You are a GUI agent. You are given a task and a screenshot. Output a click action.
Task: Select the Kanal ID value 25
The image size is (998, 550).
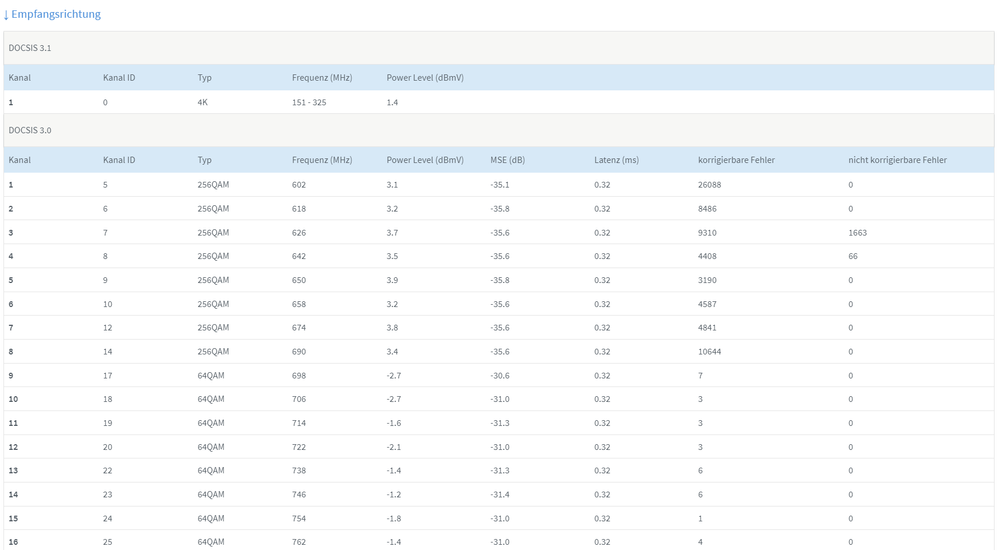tap(108, 542)
